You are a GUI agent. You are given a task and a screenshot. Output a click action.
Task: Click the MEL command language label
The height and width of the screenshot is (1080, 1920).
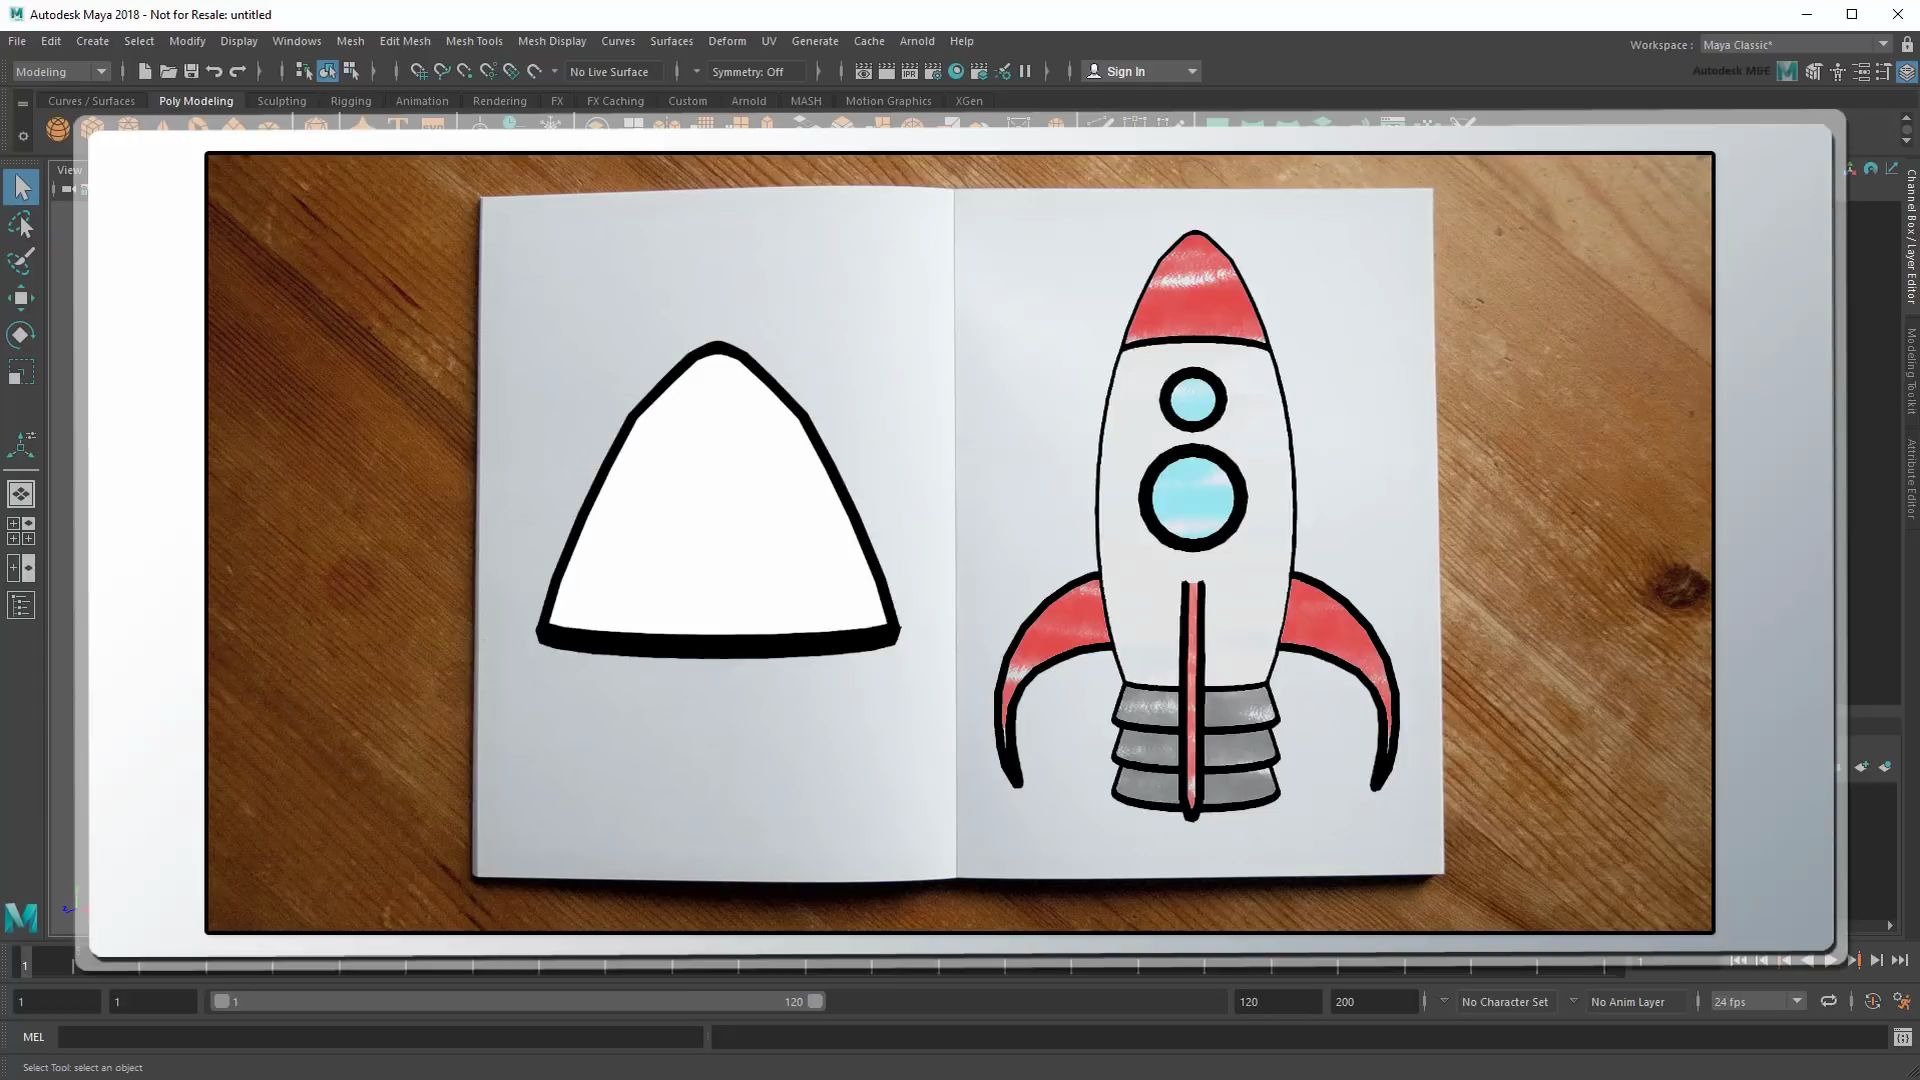click(x=33, y=1037)
